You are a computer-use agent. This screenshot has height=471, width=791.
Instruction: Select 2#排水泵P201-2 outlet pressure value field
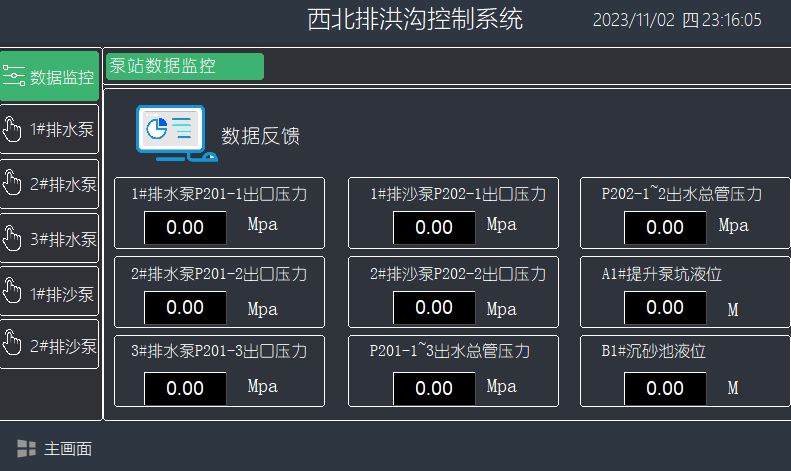click(185, 307)
